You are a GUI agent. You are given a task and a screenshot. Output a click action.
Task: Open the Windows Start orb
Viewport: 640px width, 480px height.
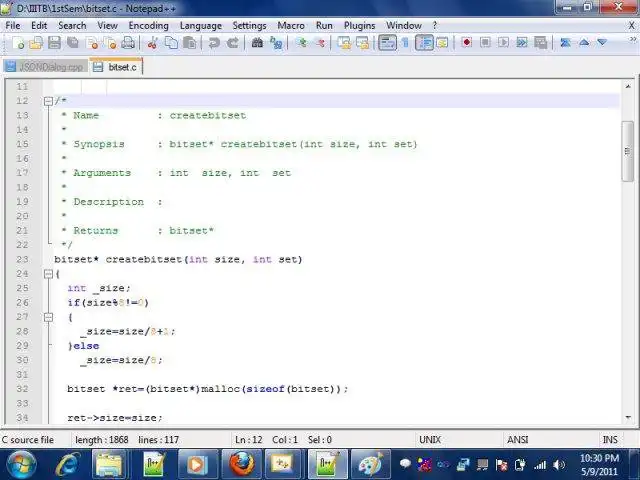(x=22, y=464)
